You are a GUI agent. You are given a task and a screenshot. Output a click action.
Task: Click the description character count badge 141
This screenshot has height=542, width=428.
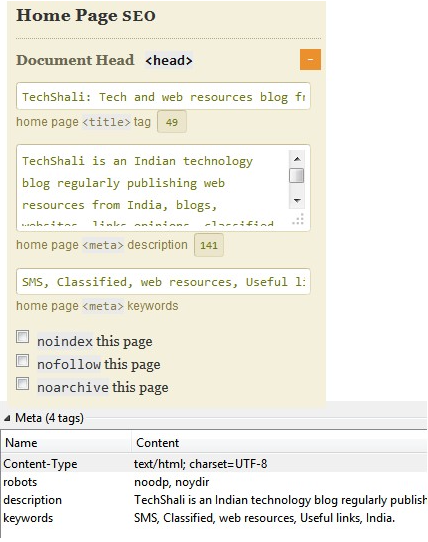[209, 245]
